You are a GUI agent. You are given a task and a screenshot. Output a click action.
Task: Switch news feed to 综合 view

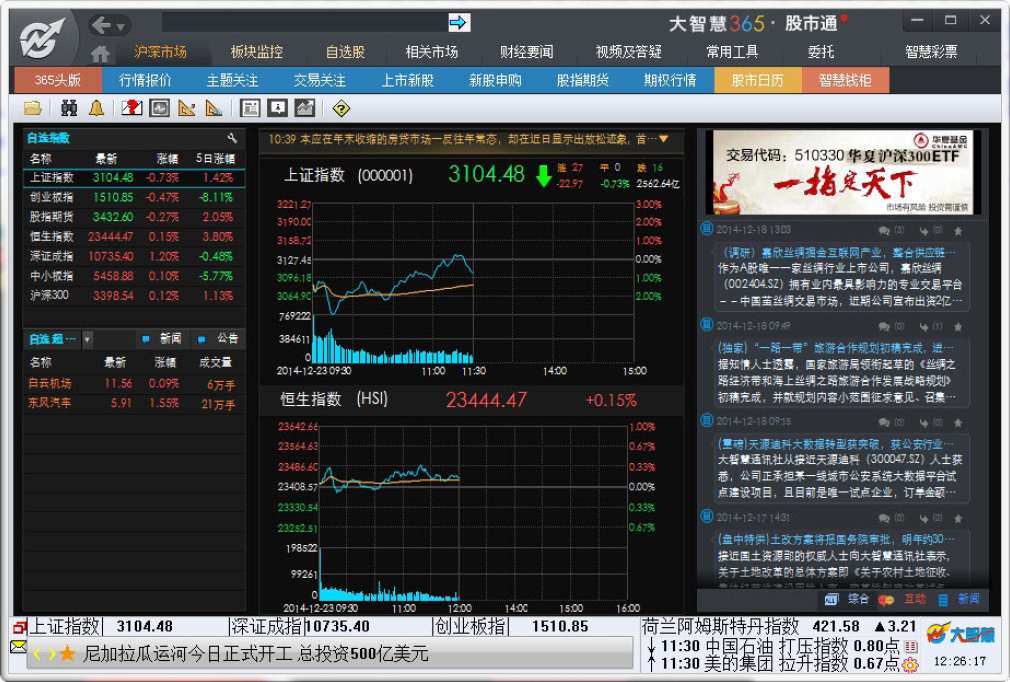[x=847, y=600]
